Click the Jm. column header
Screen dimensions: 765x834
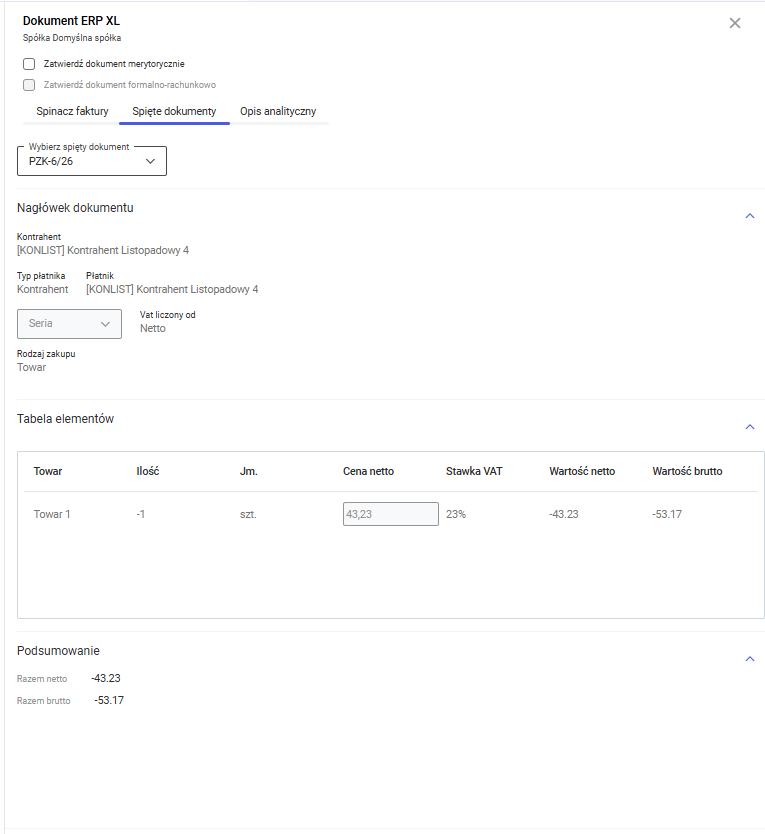(249, 471)
